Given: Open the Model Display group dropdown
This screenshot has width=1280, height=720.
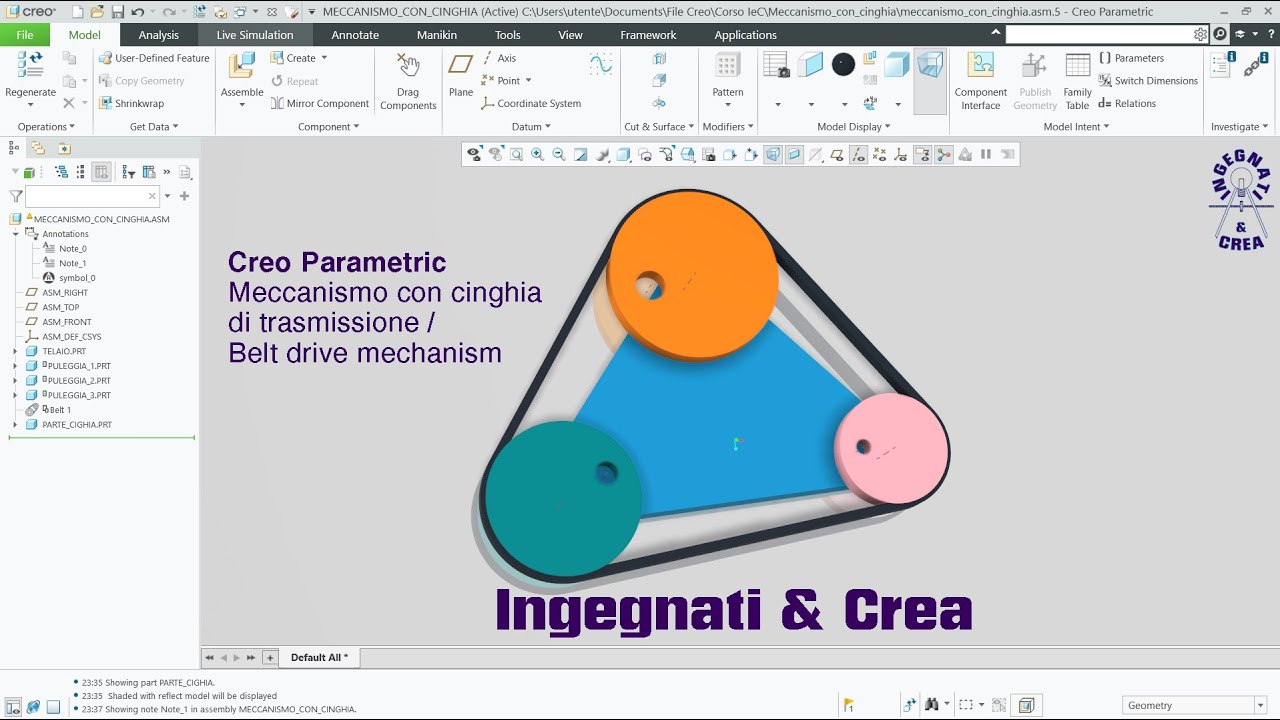Looking at the screenshot, I should [x=854, y=127].
